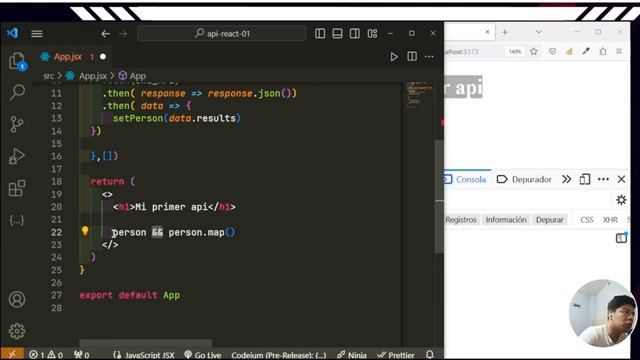Open errors and warnings count in status bar
Screen dimensions: 640x360
coord(46,355)
